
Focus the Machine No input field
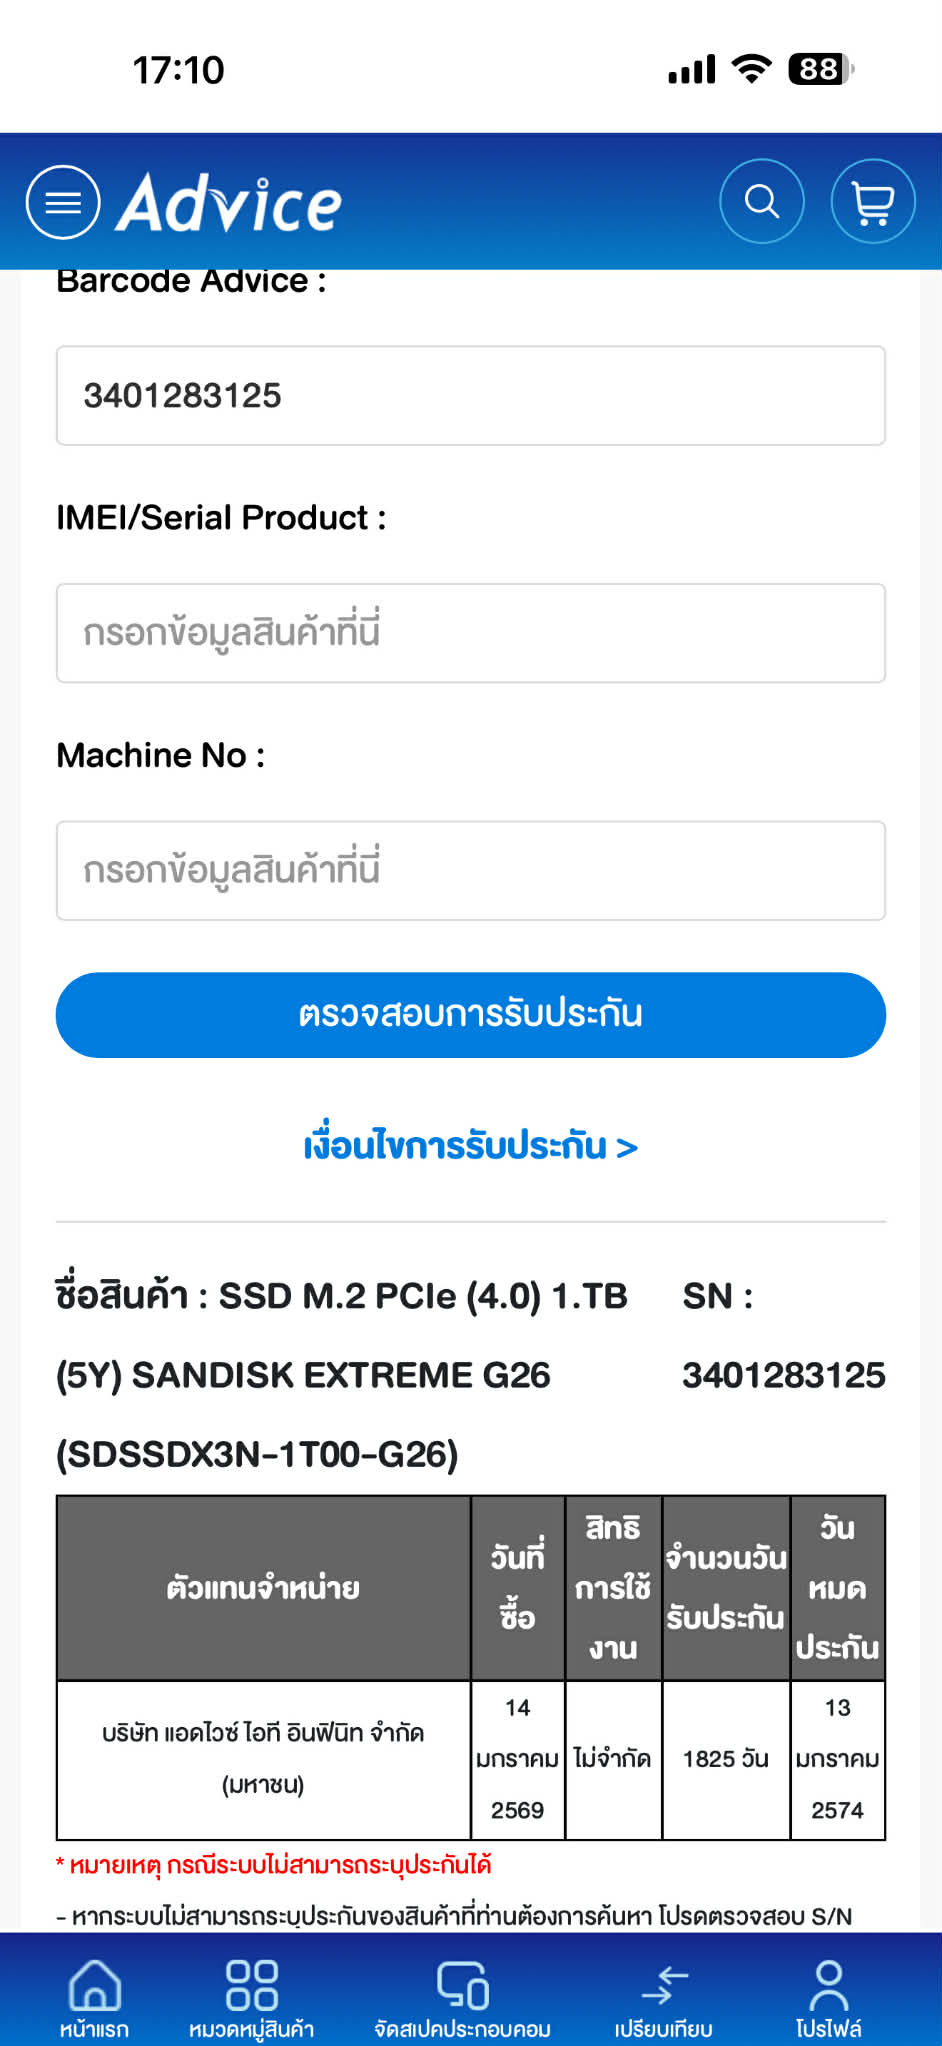tap(470, 870)
